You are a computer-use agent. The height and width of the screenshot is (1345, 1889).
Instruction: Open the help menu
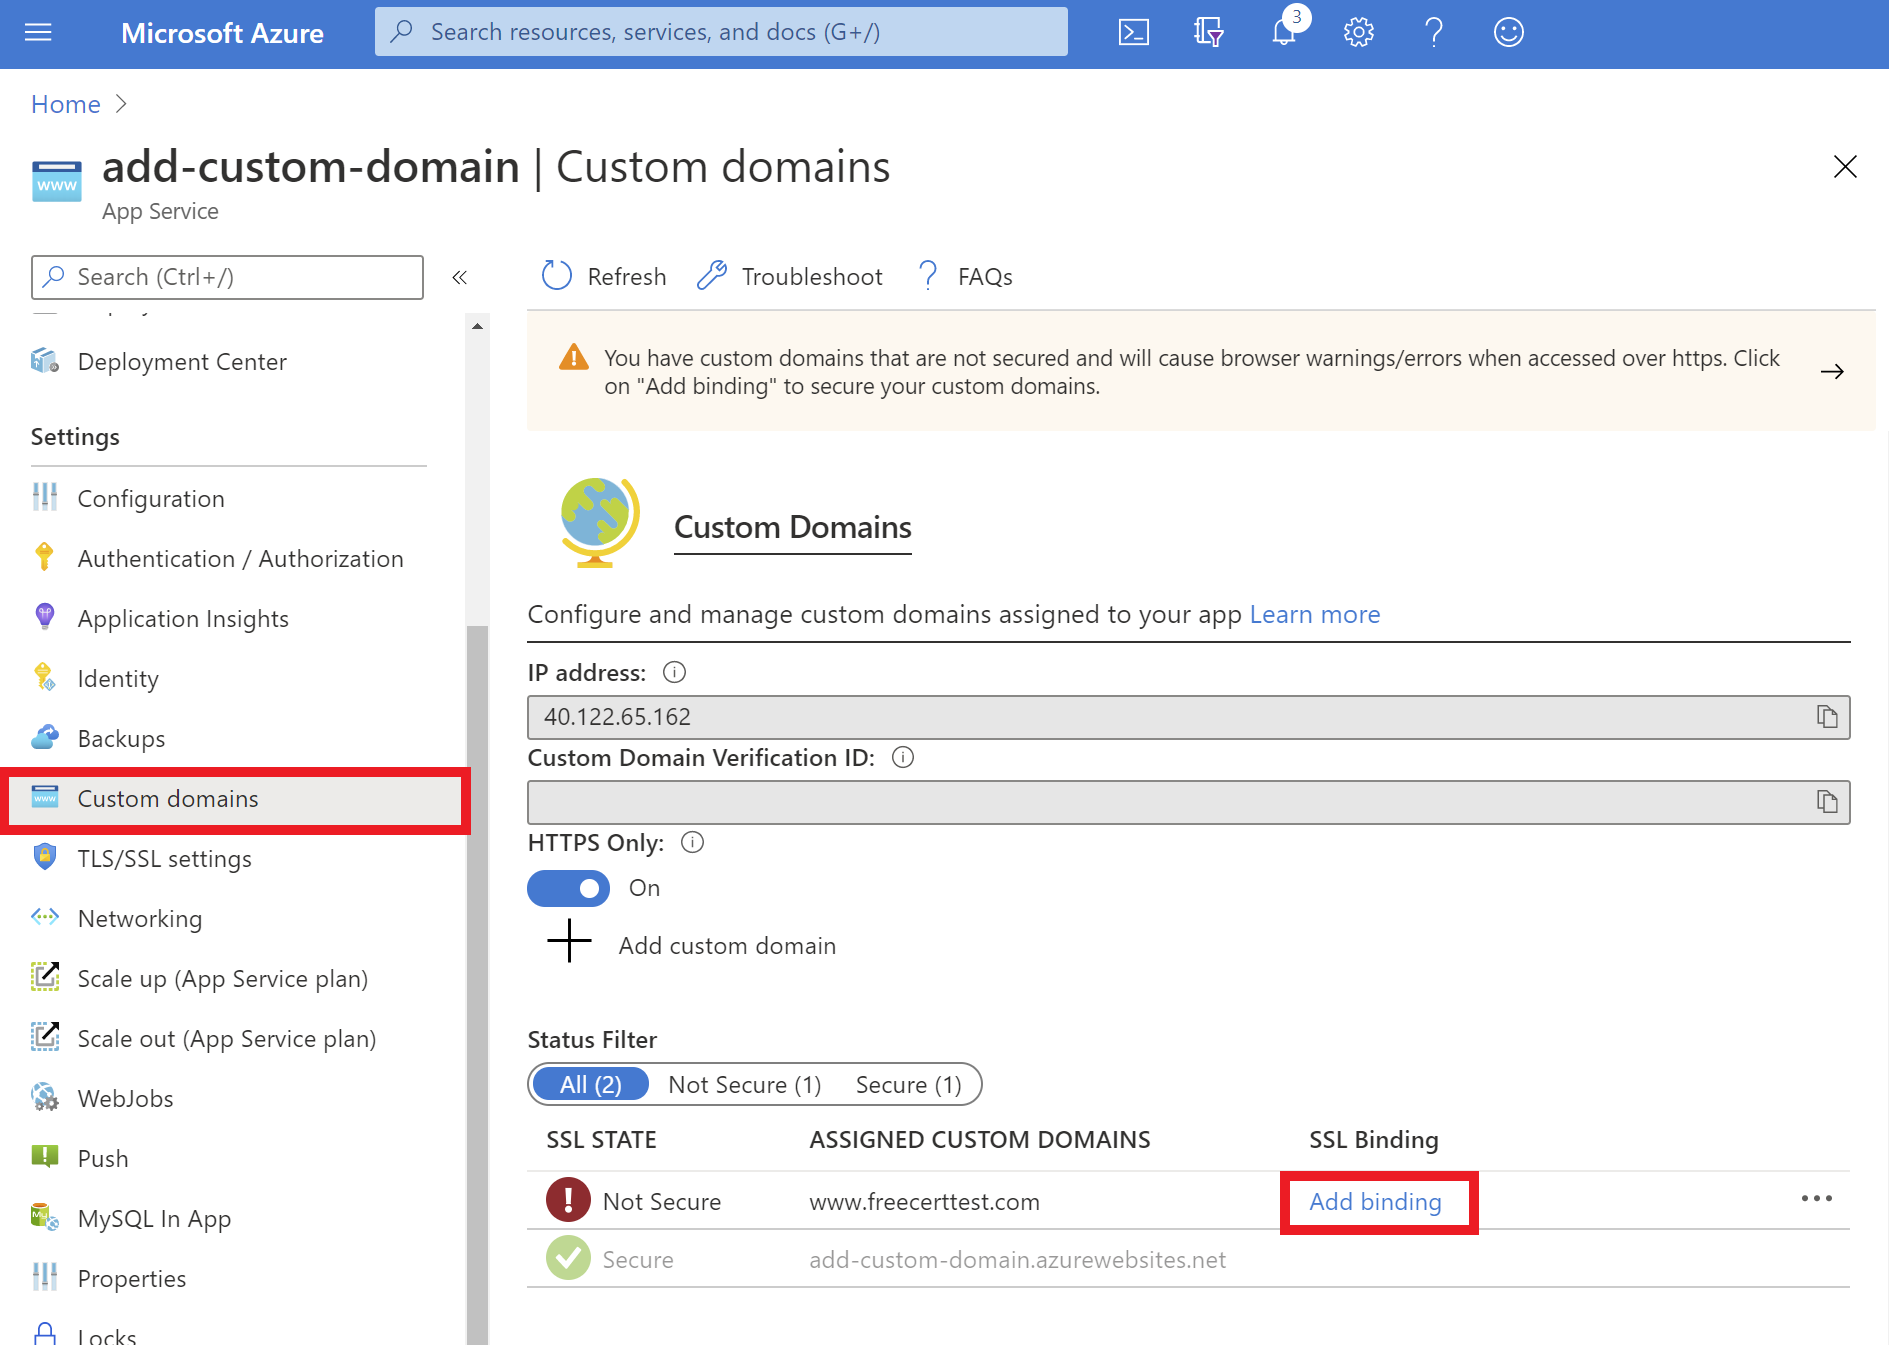click(1433, 31)
